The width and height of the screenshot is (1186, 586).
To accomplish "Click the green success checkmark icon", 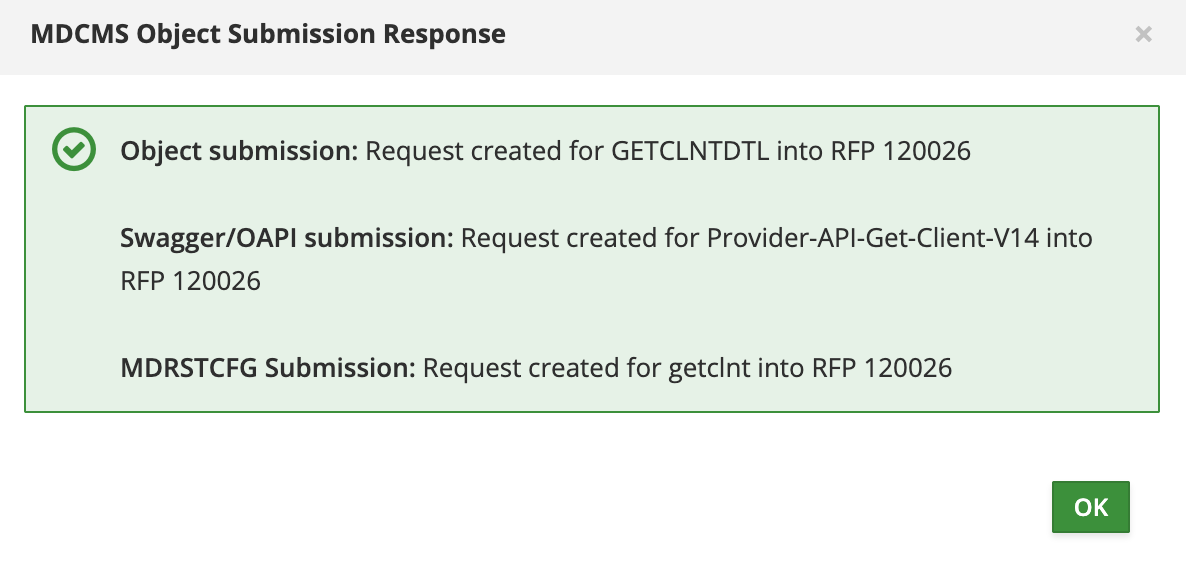I will click(73, 149).
